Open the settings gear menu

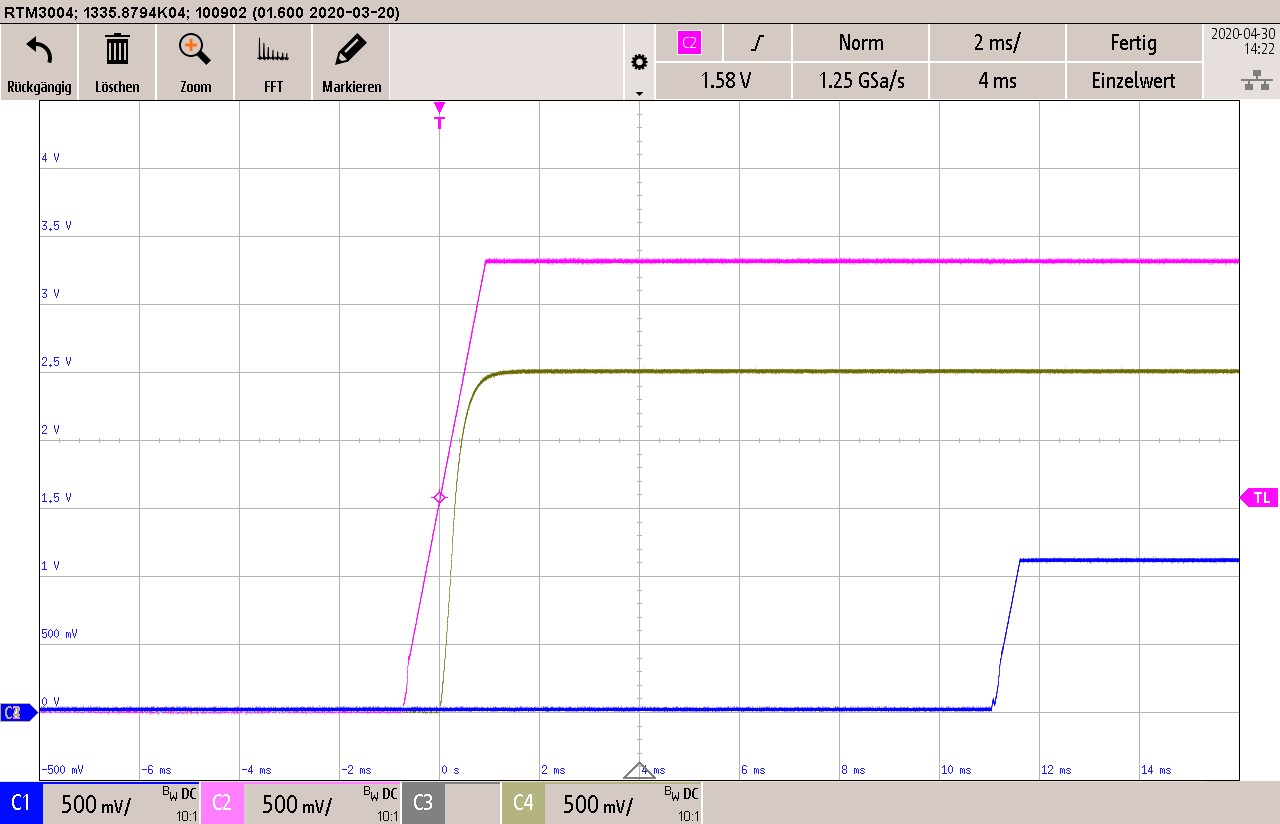(639, 62)
